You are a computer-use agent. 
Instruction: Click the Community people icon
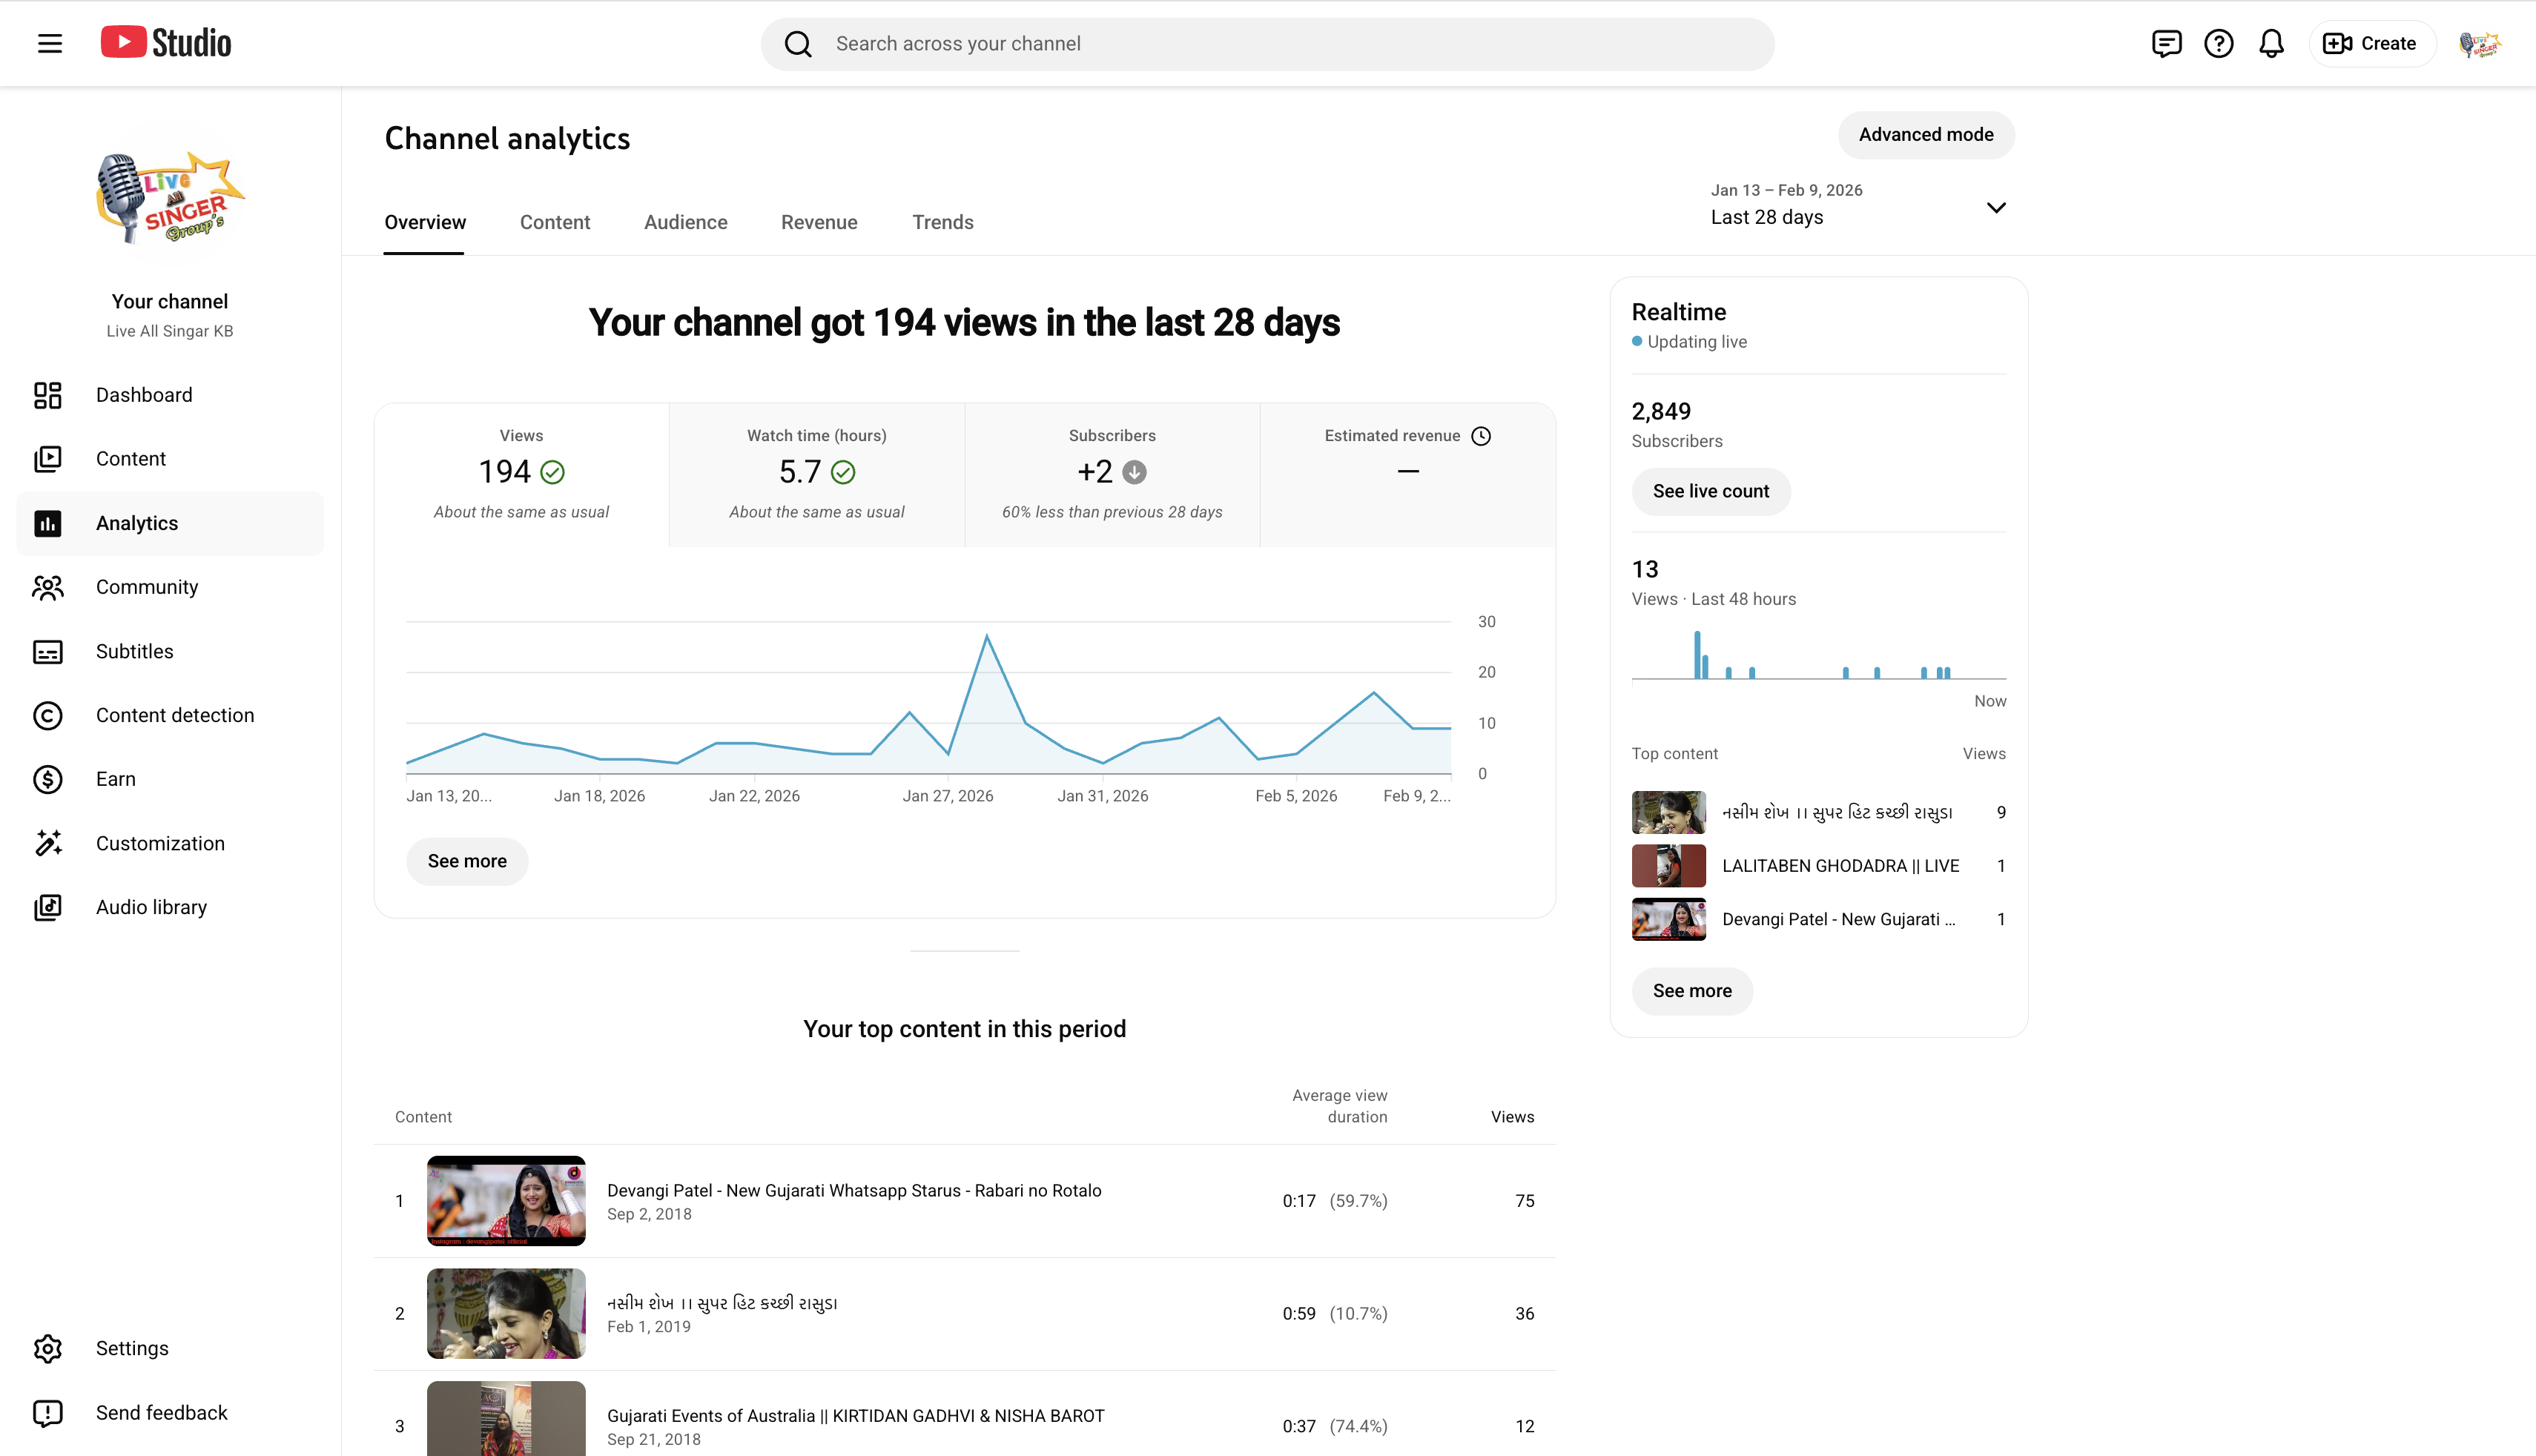pos(48,587)
